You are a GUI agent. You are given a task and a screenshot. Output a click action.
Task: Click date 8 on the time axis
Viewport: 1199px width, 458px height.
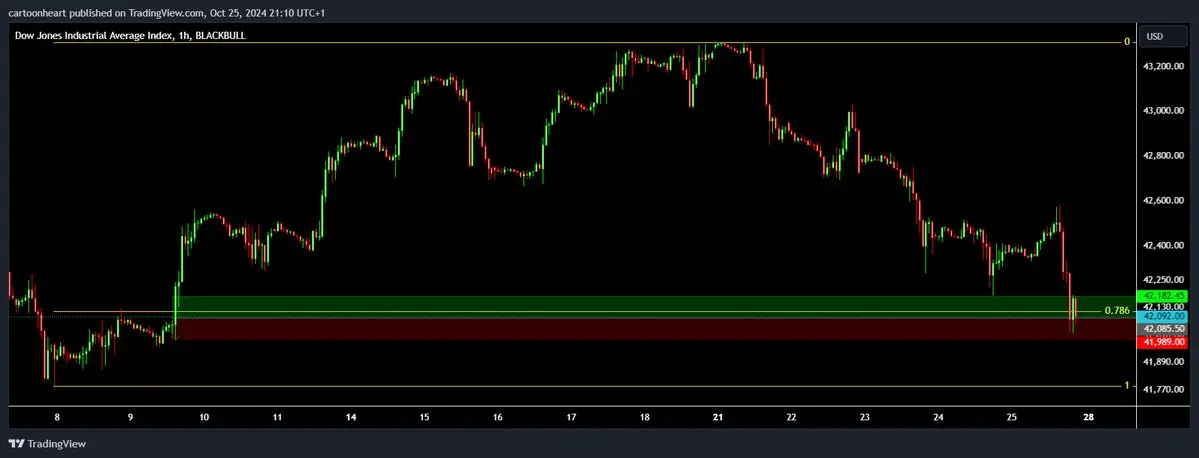pyautogui.click(x=57, y=417)
